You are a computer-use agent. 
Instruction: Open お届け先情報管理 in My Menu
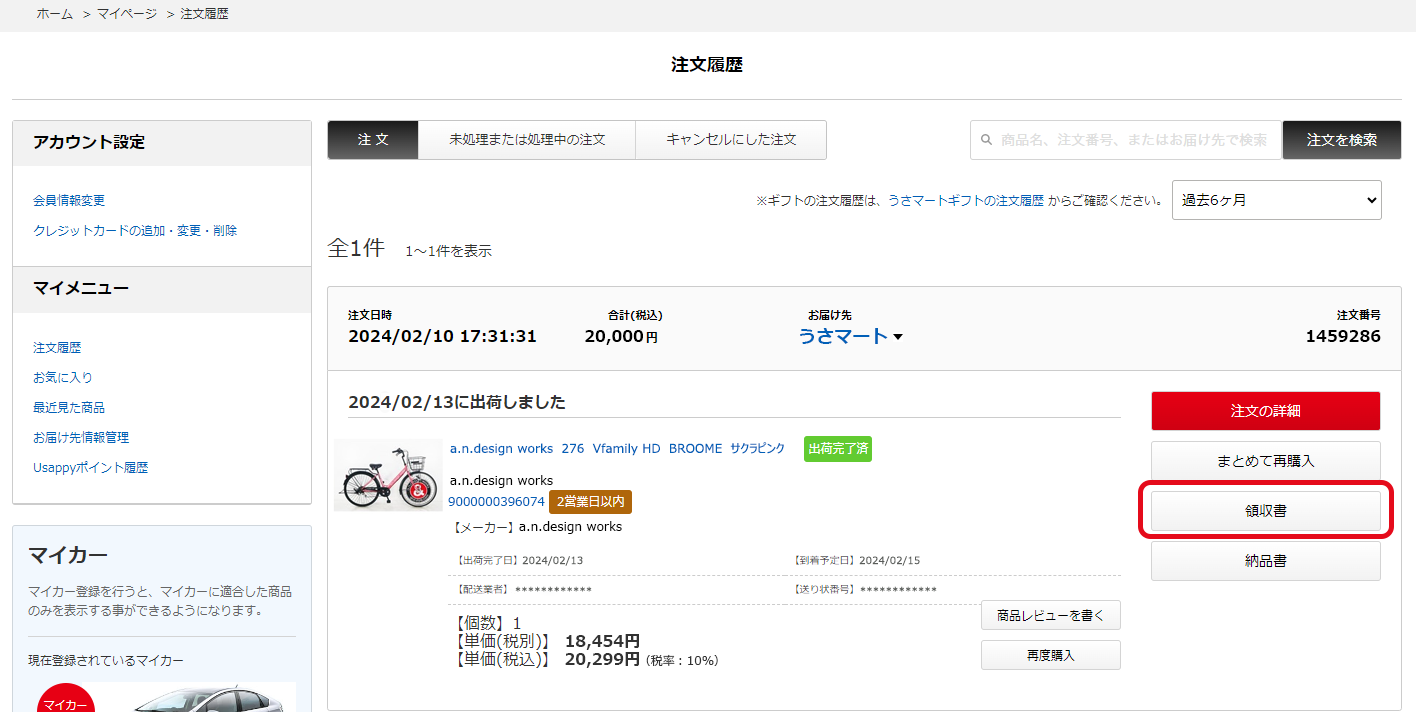click(x=81, y=437)
